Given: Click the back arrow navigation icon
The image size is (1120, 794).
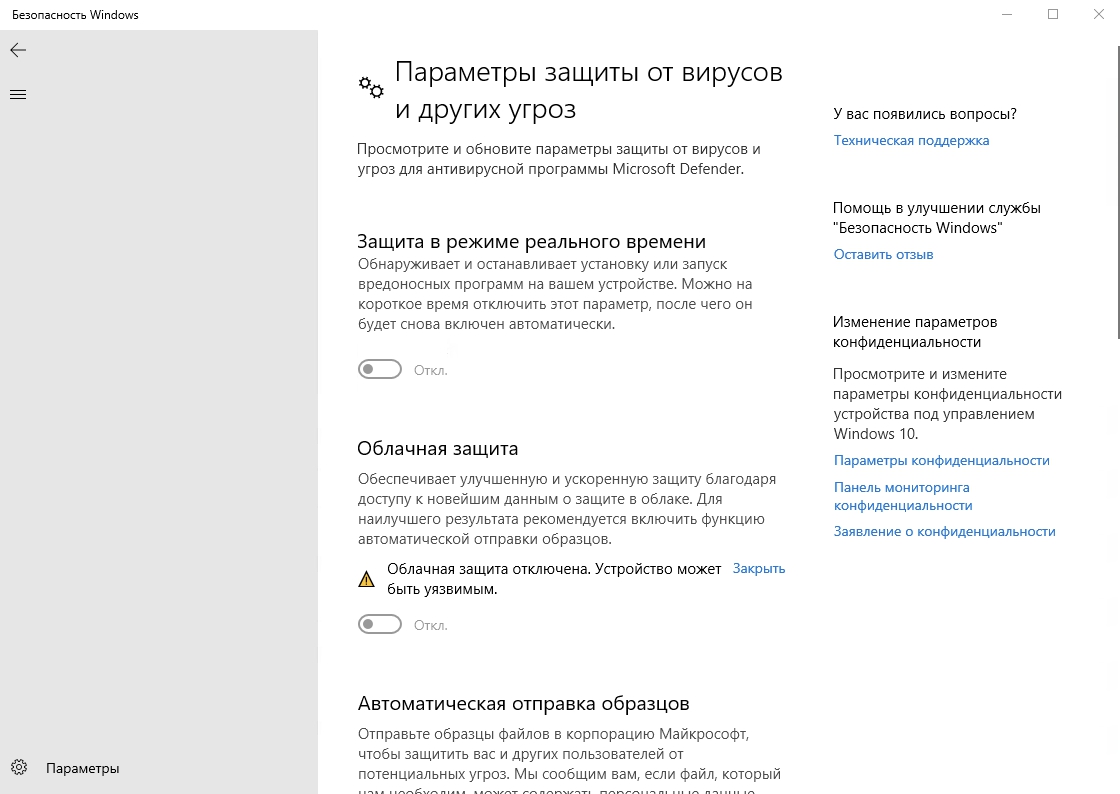Looking at the screenshot, I should (18, 50).
